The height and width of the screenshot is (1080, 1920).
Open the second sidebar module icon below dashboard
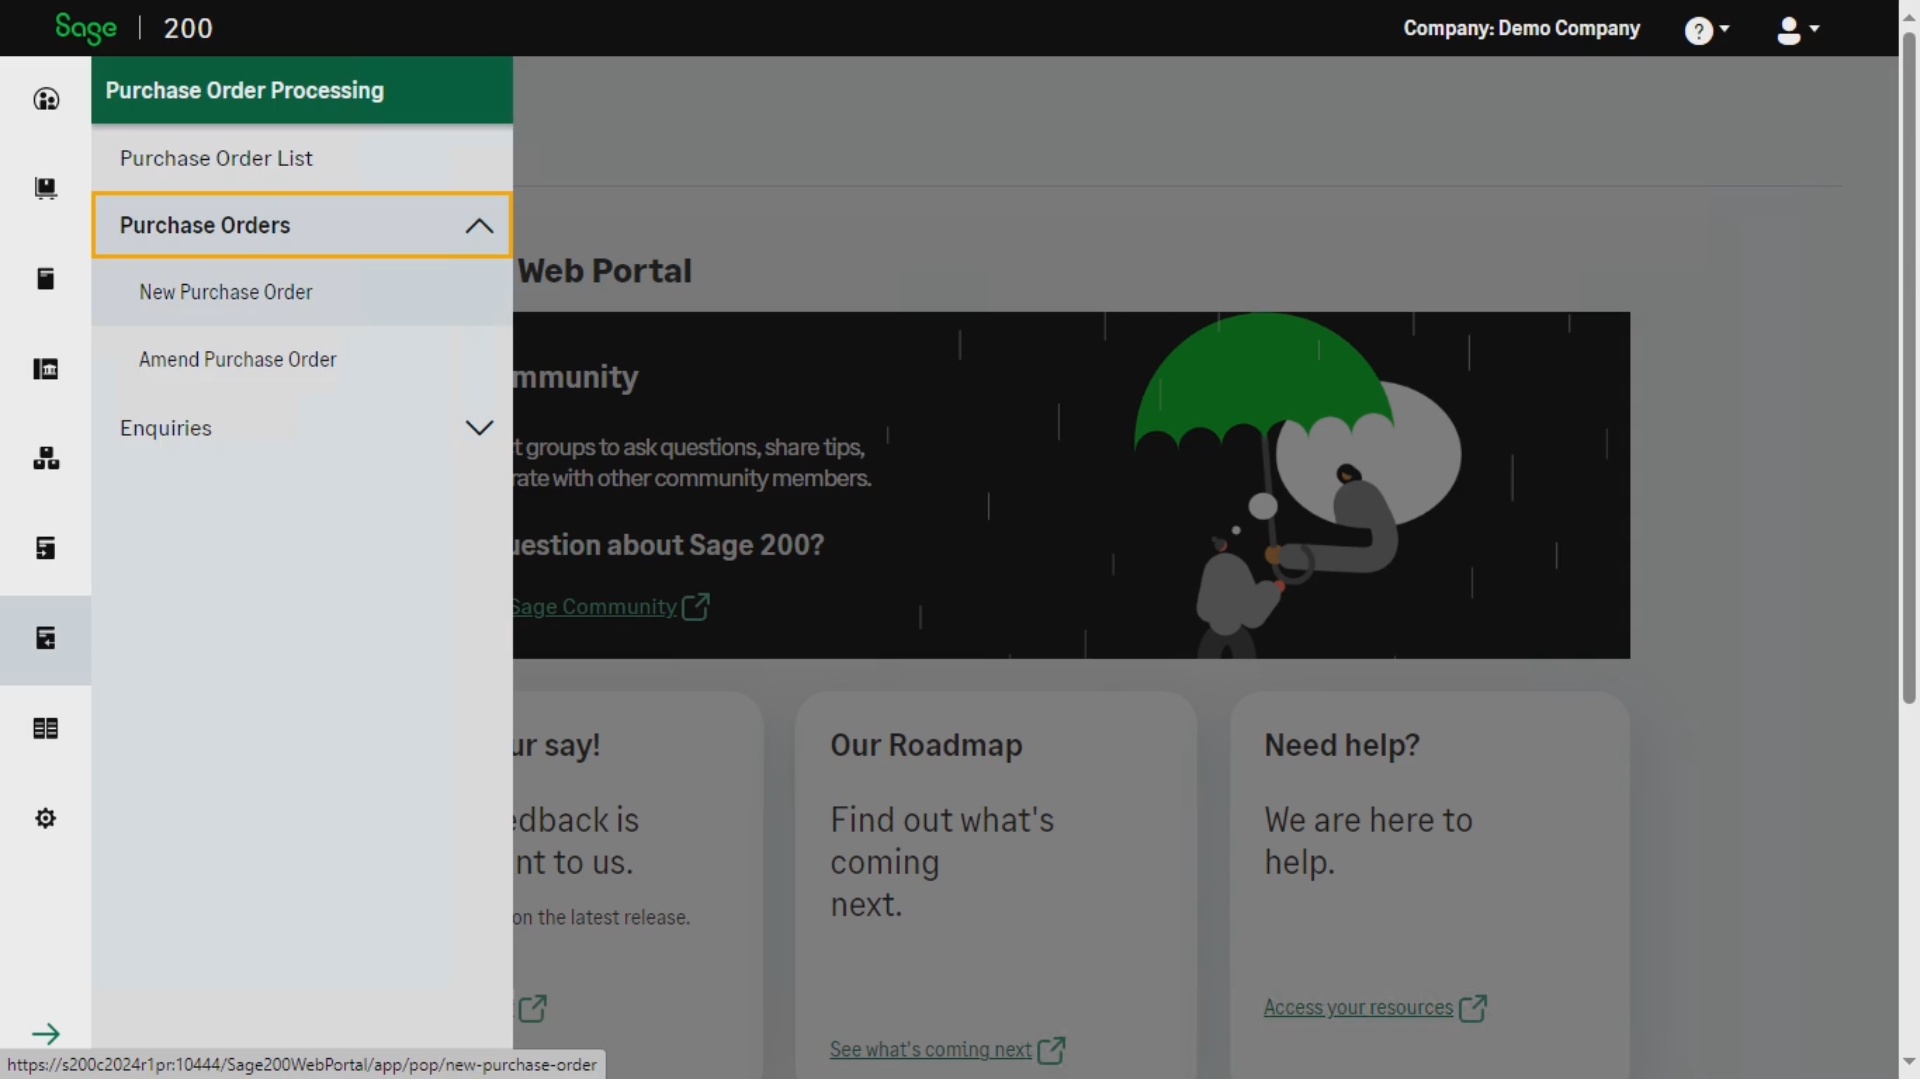click(x=46, y=188)
